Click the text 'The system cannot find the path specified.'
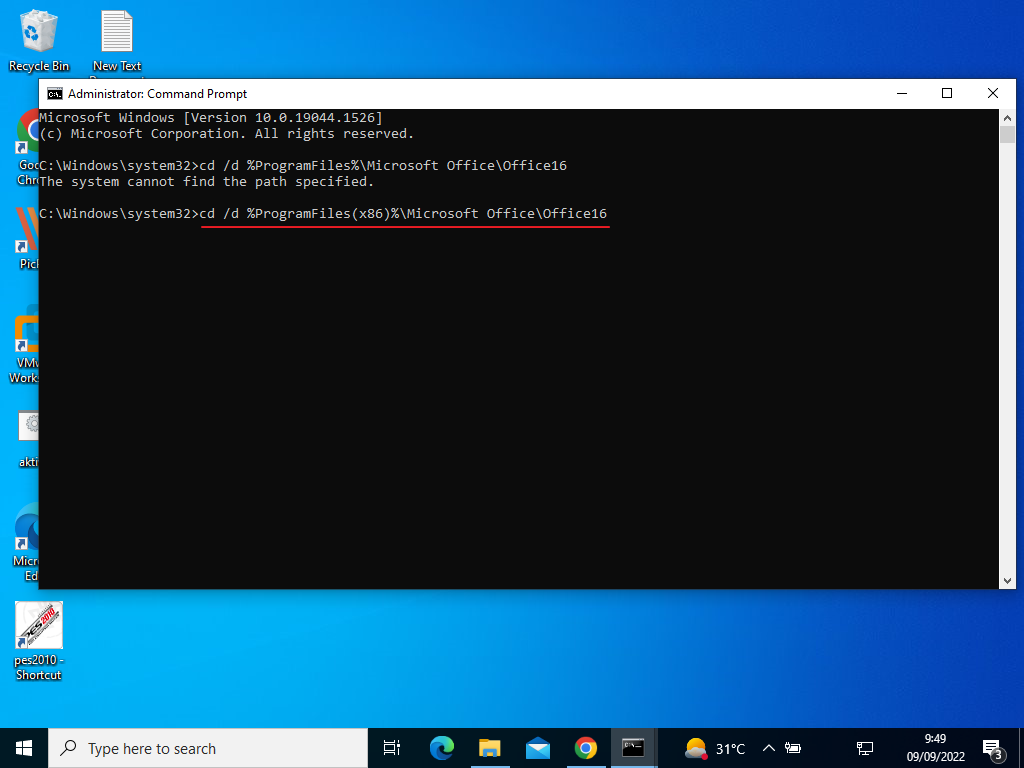 206,182
